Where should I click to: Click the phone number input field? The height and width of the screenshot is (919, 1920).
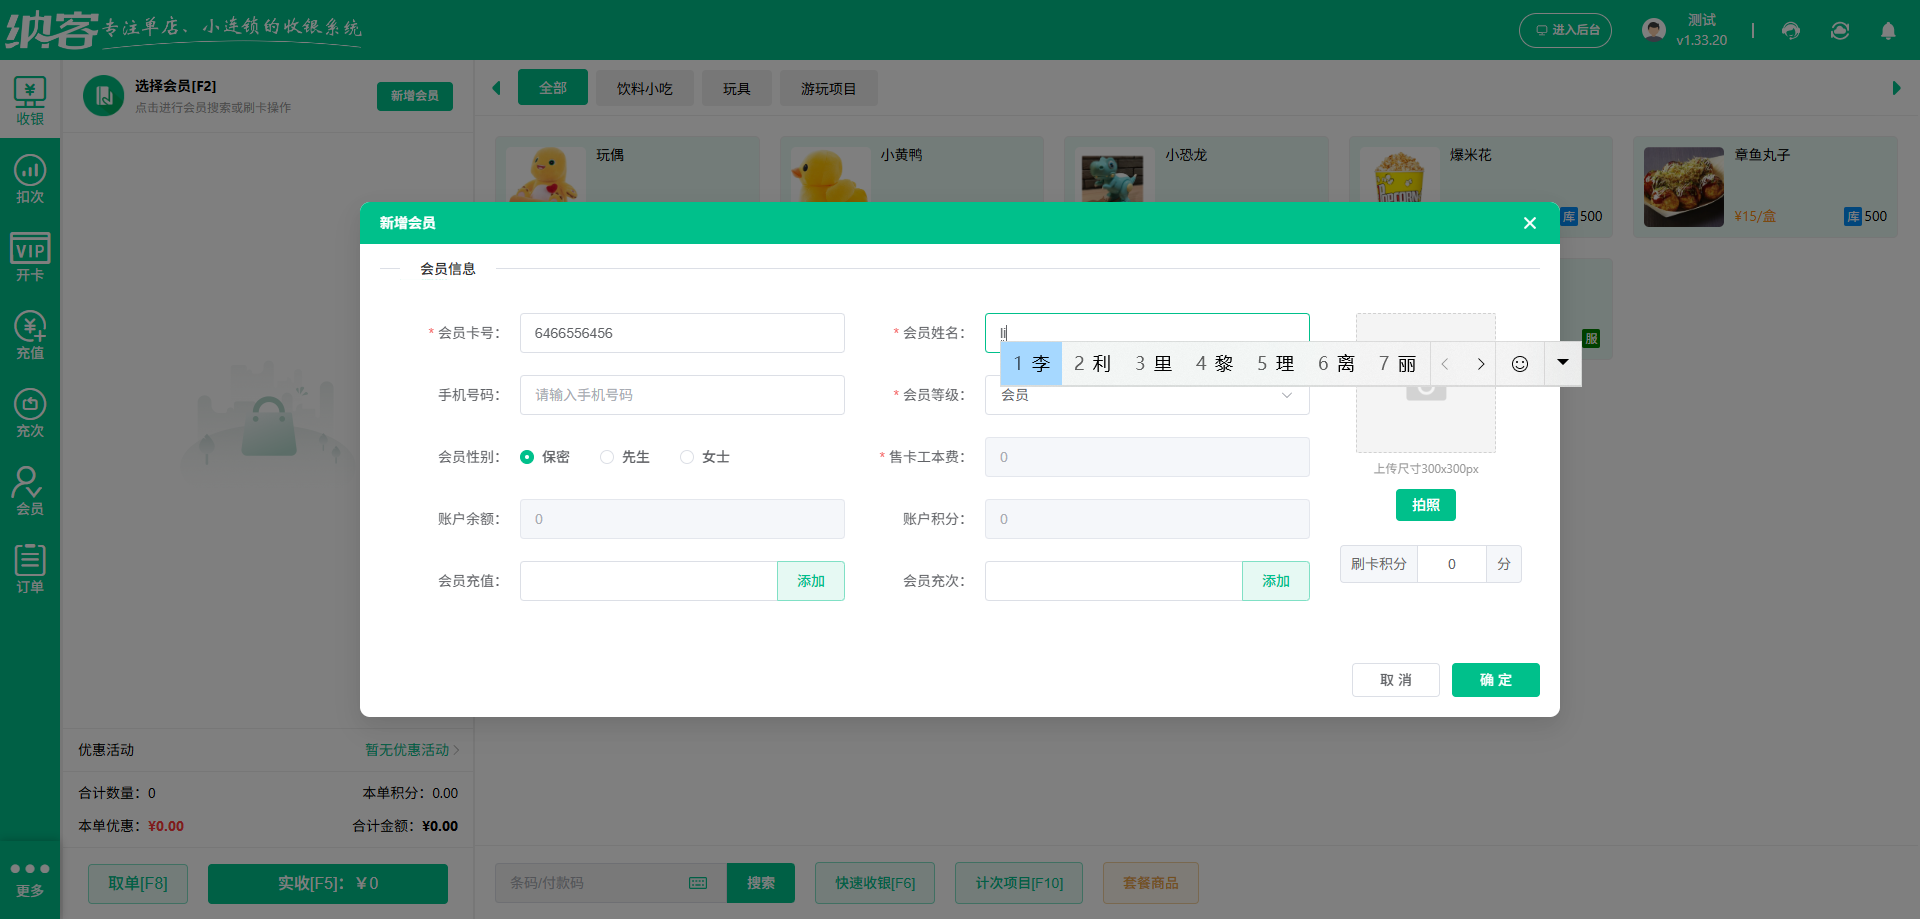(682, 395)
